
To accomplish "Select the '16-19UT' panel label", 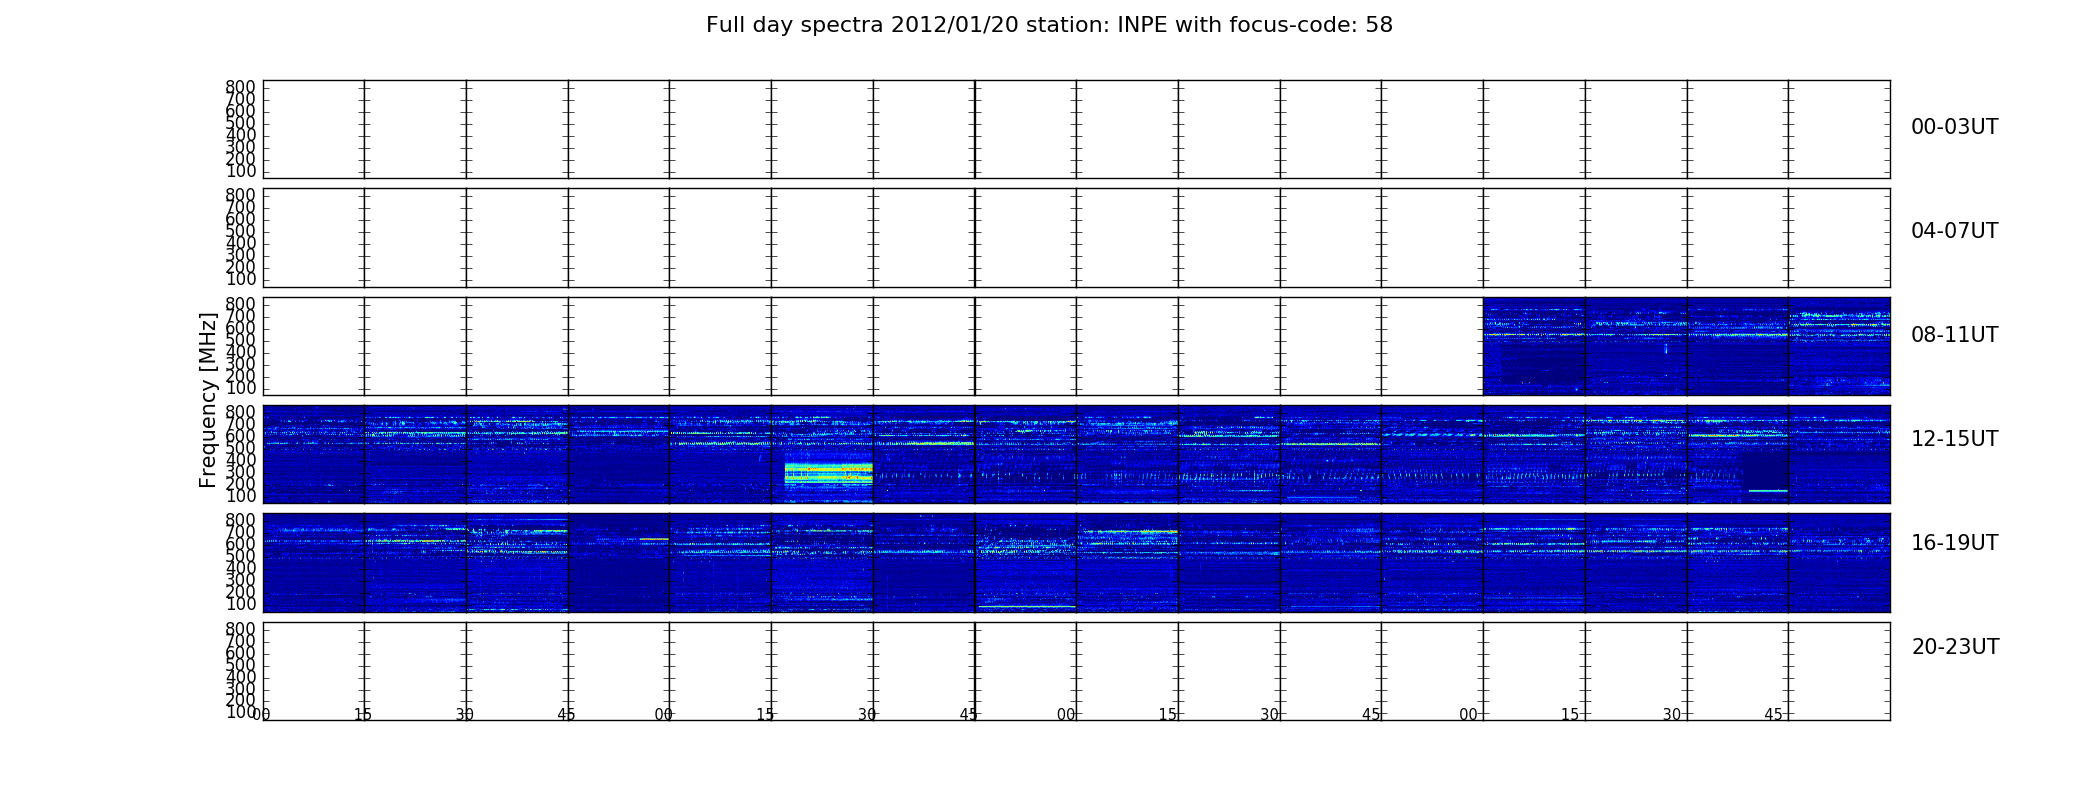I will click(x=1954, y=543).
